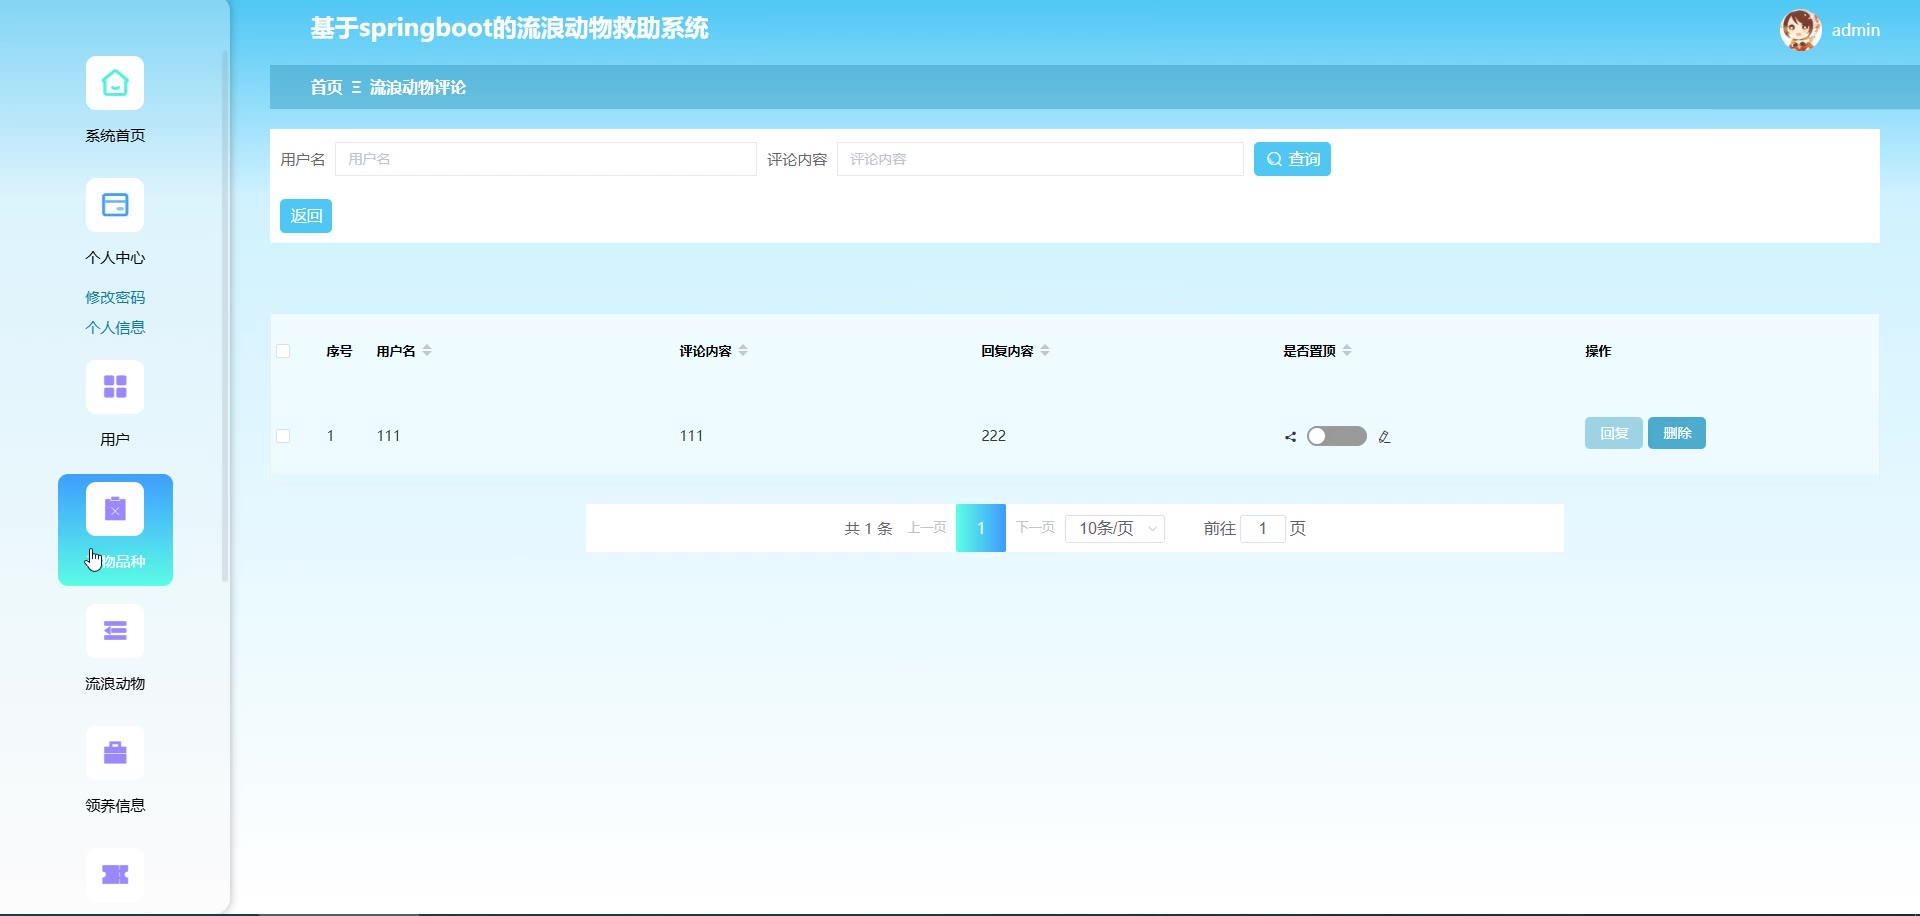This screenshot has width=1920, height=916.
Task: Open the 10条/页 page size dropdown
Action: click(1115, 528)
